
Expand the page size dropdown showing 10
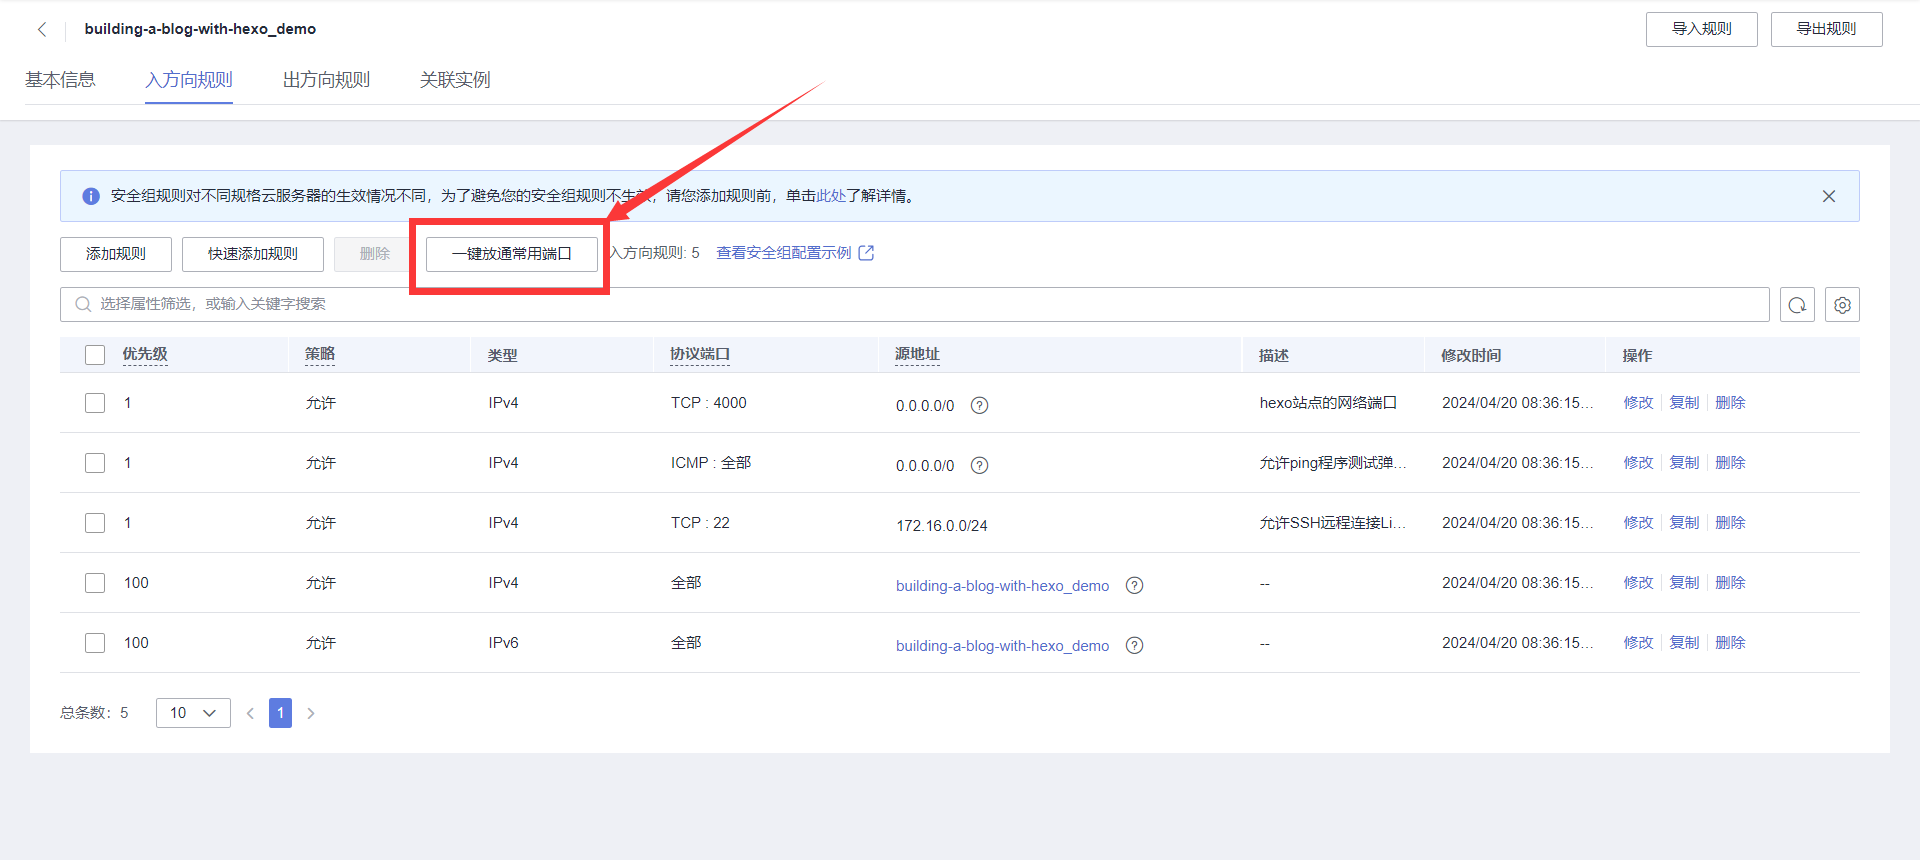click(193, 713)
